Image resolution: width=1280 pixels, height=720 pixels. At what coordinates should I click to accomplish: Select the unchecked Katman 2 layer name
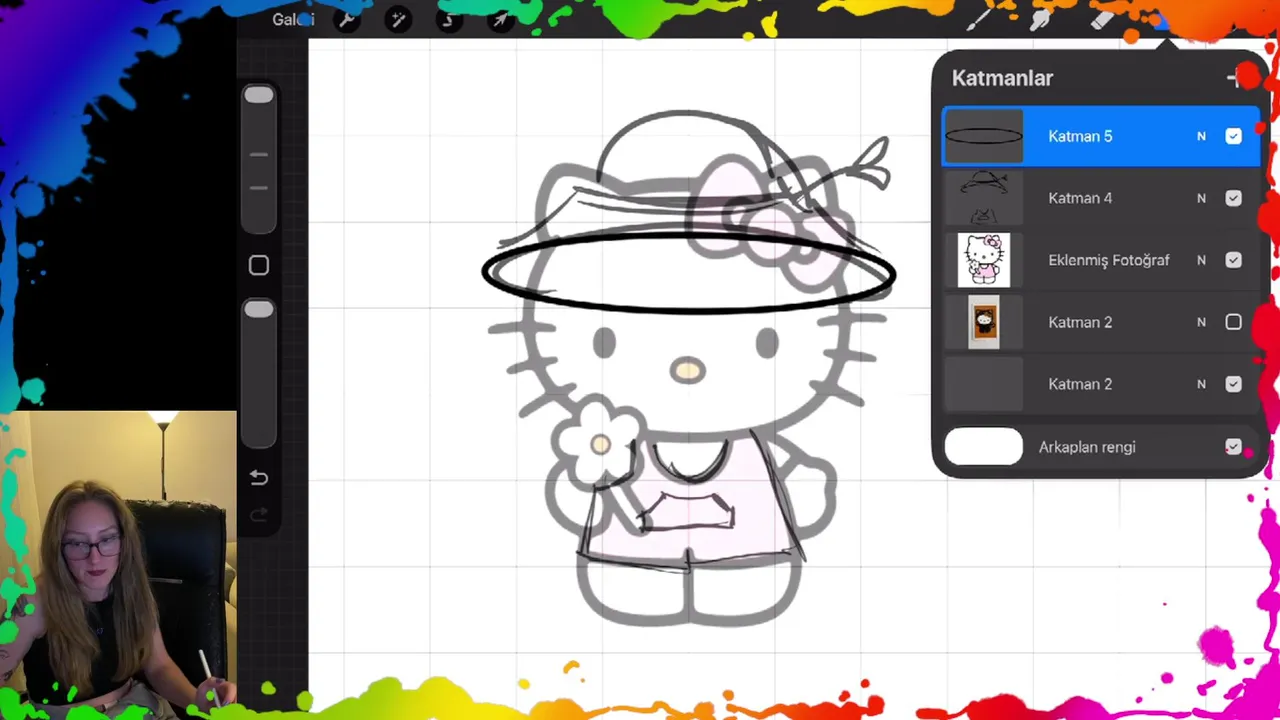click(x=1080, y=322)
